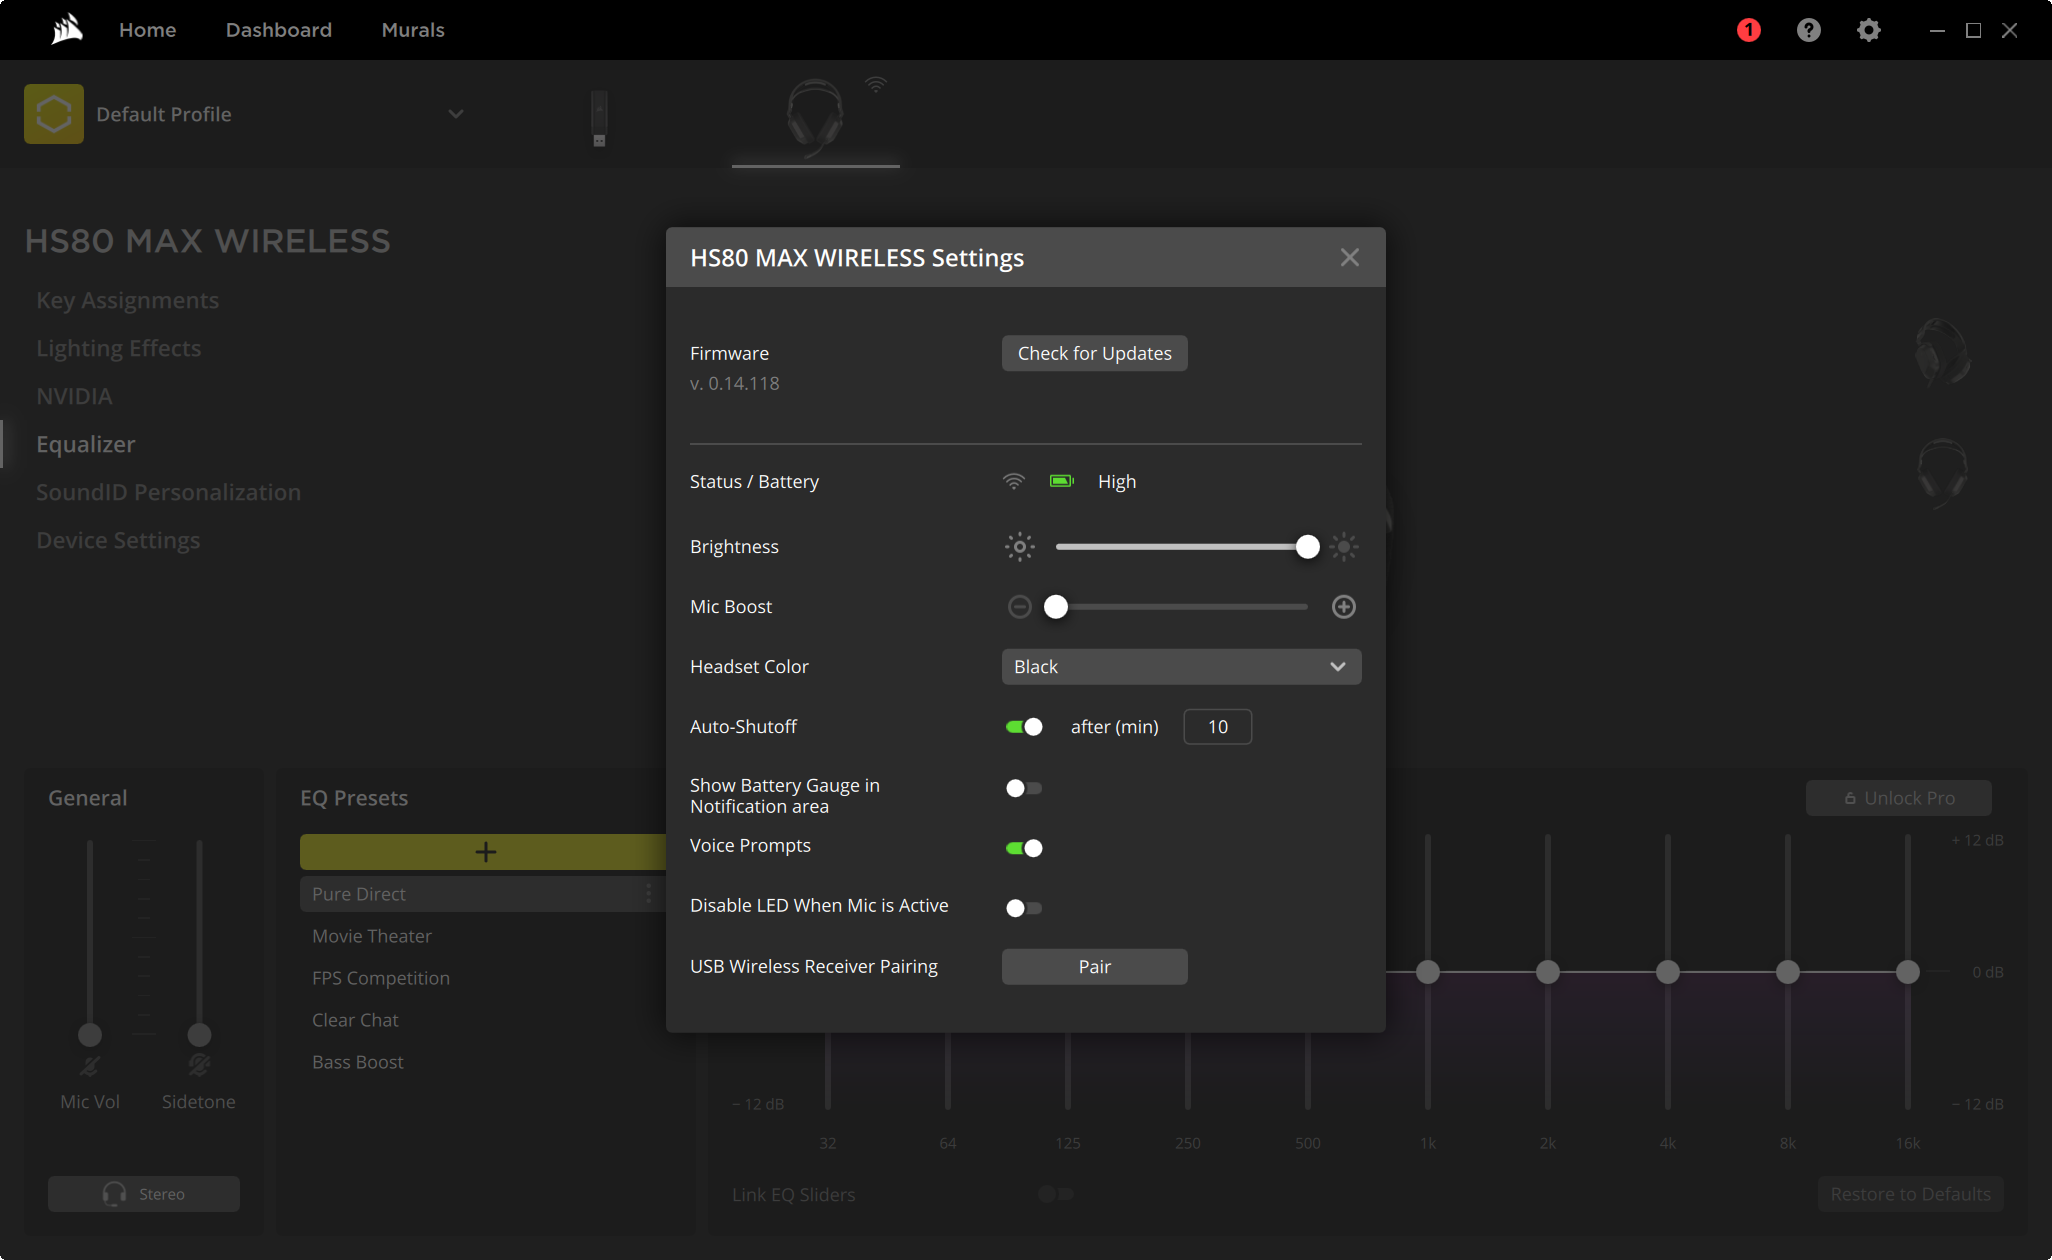The width and height of the screenshot is (2052, 1260).
Task: Open SoundID Personalization section
Action: (169, 492)
